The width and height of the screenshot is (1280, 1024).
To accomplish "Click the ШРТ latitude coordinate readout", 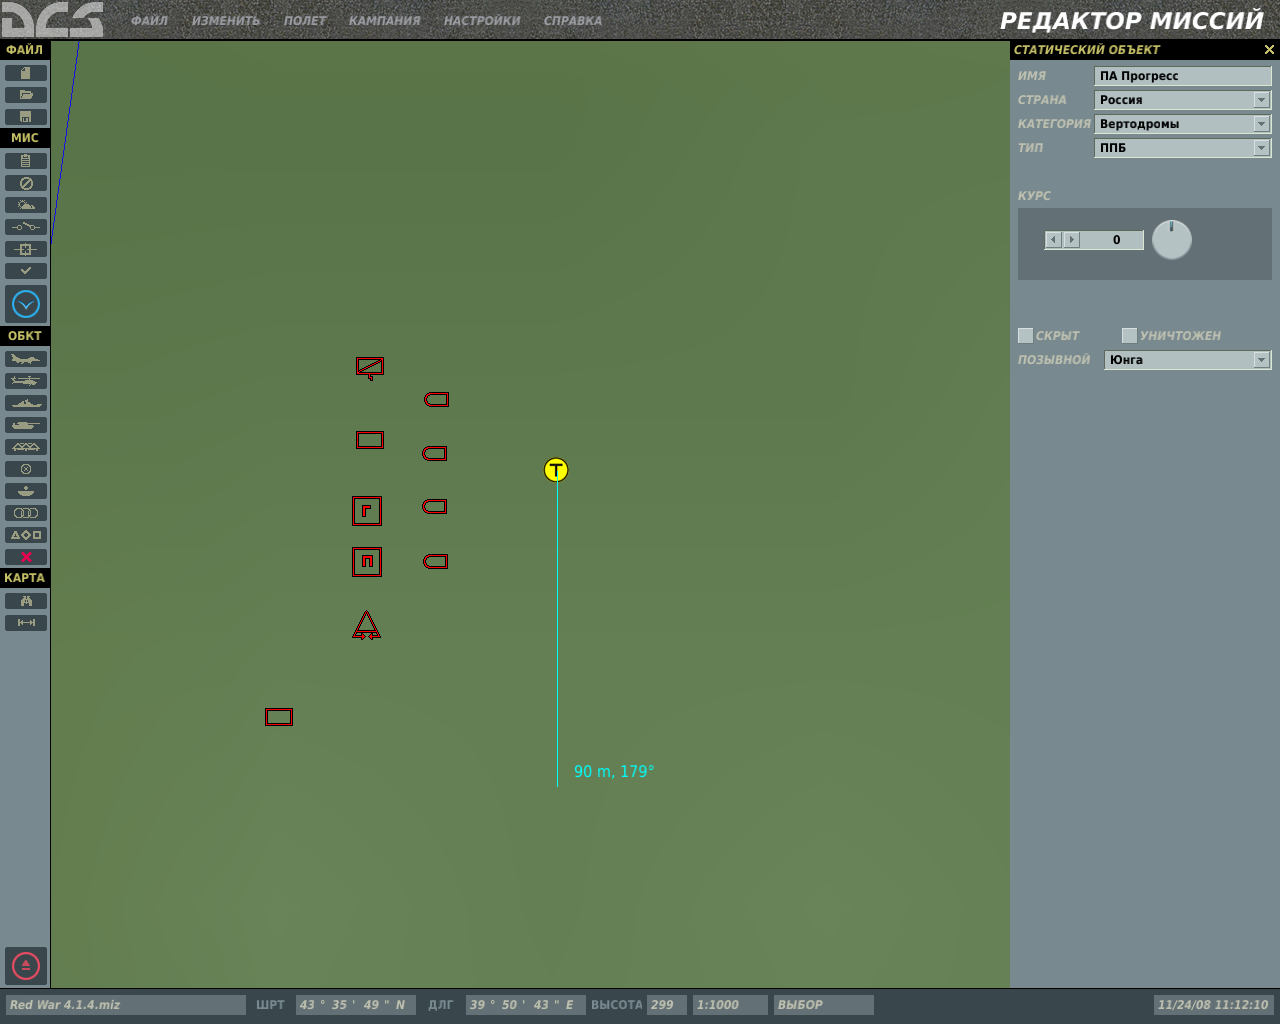I will [x=356, y=1005].
